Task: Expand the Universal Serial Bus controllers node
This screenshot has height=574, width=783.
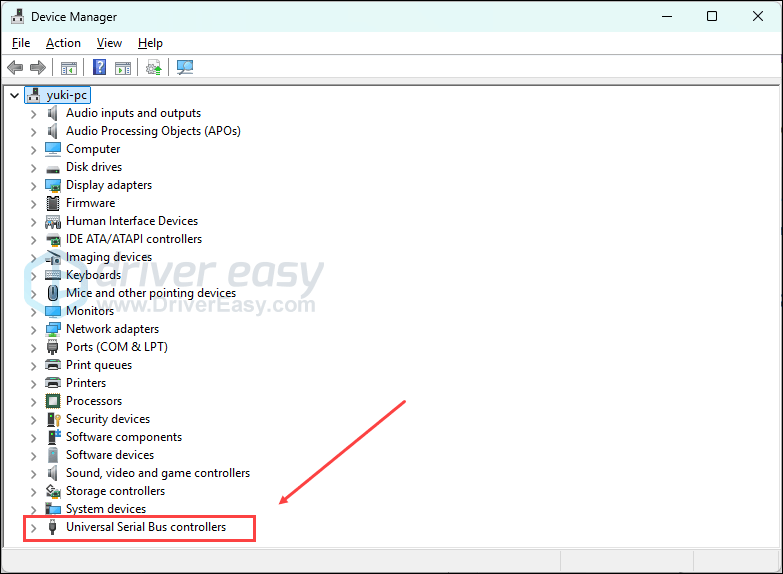Action: click(33, 527)
